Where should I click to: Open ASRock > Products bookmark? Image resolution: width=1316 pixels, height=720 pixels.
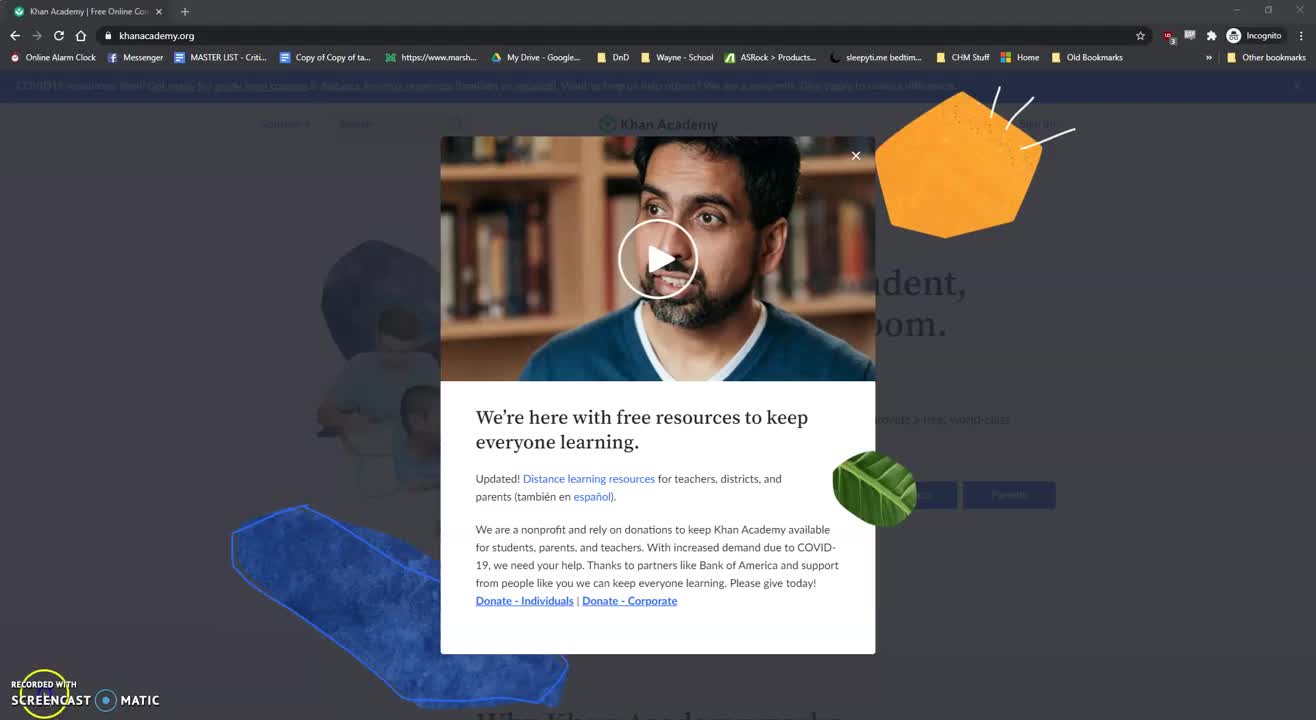(771, 57)
